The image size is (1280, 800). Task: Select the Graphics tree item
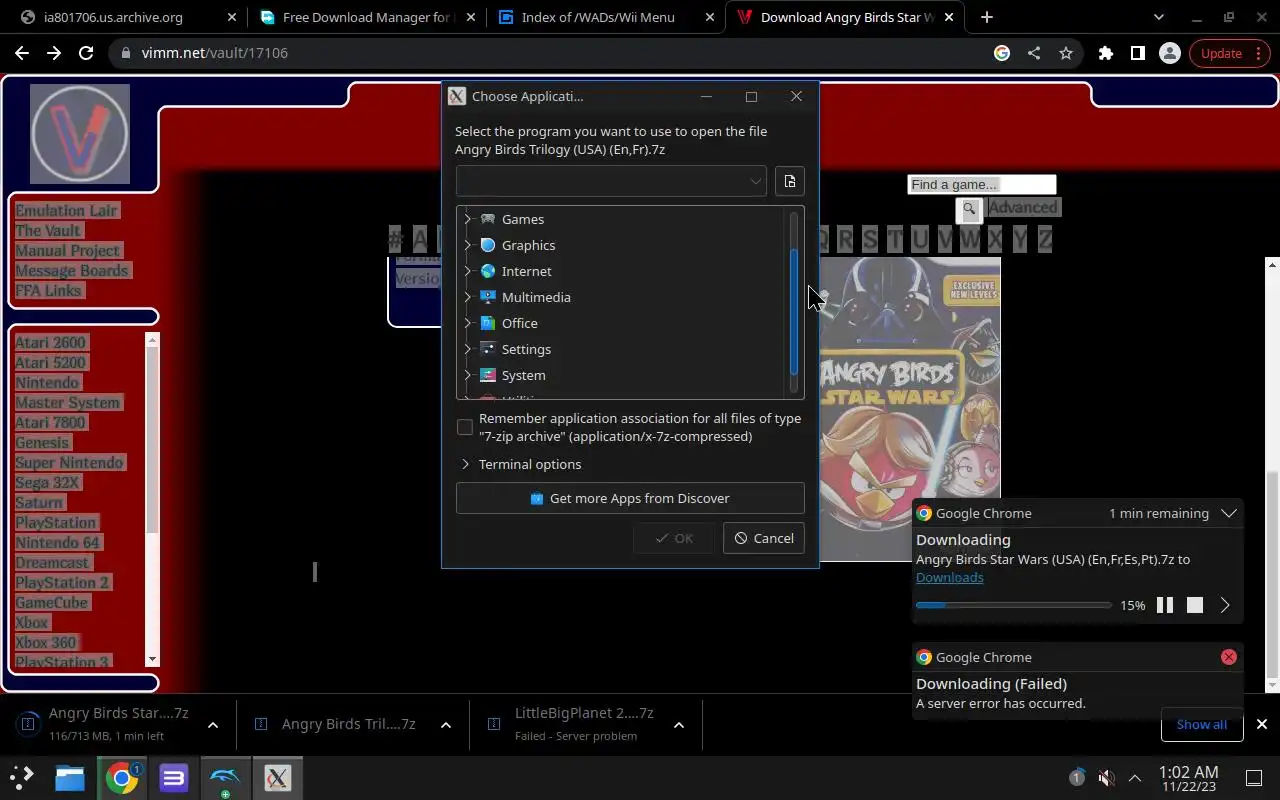pyautogui.click(x=528, y=245)
